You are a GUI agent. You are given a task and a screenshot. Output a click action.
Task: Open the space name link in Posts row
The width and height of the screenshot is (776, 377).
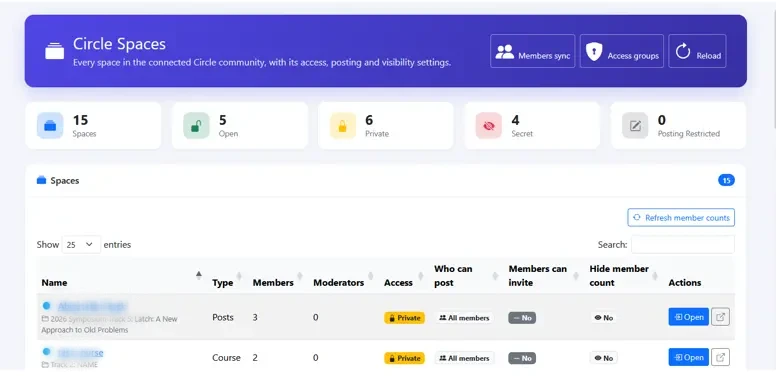click(x=92, y=306)
